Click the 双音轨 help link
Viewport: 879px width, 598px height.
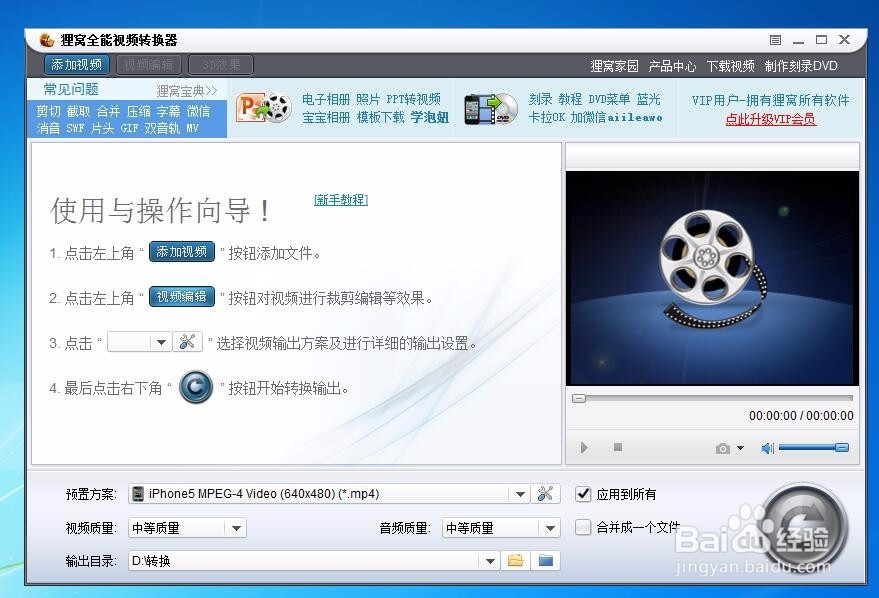(x=162, y=128)
